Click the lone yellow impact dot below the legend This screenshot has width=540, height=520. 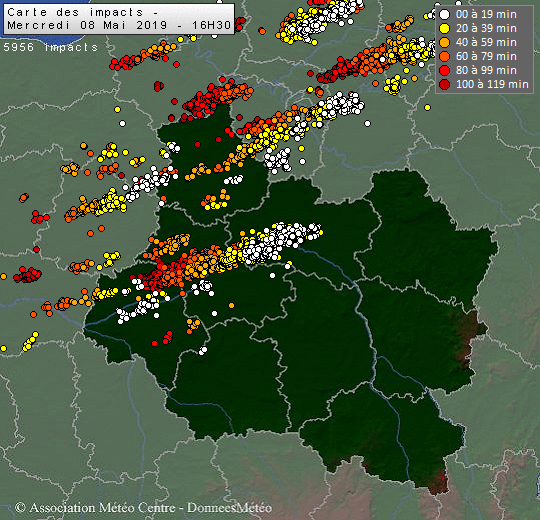427,107
